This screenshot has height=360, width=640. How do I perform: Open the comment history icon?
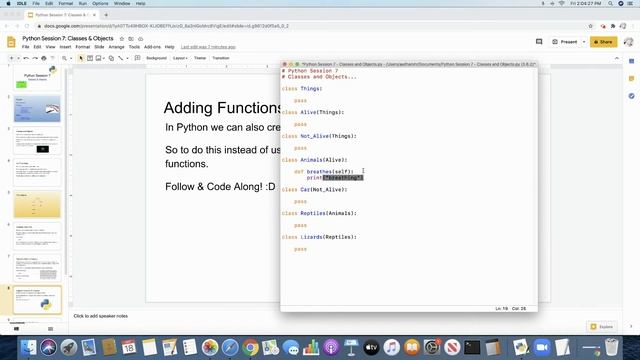[539, 42]
